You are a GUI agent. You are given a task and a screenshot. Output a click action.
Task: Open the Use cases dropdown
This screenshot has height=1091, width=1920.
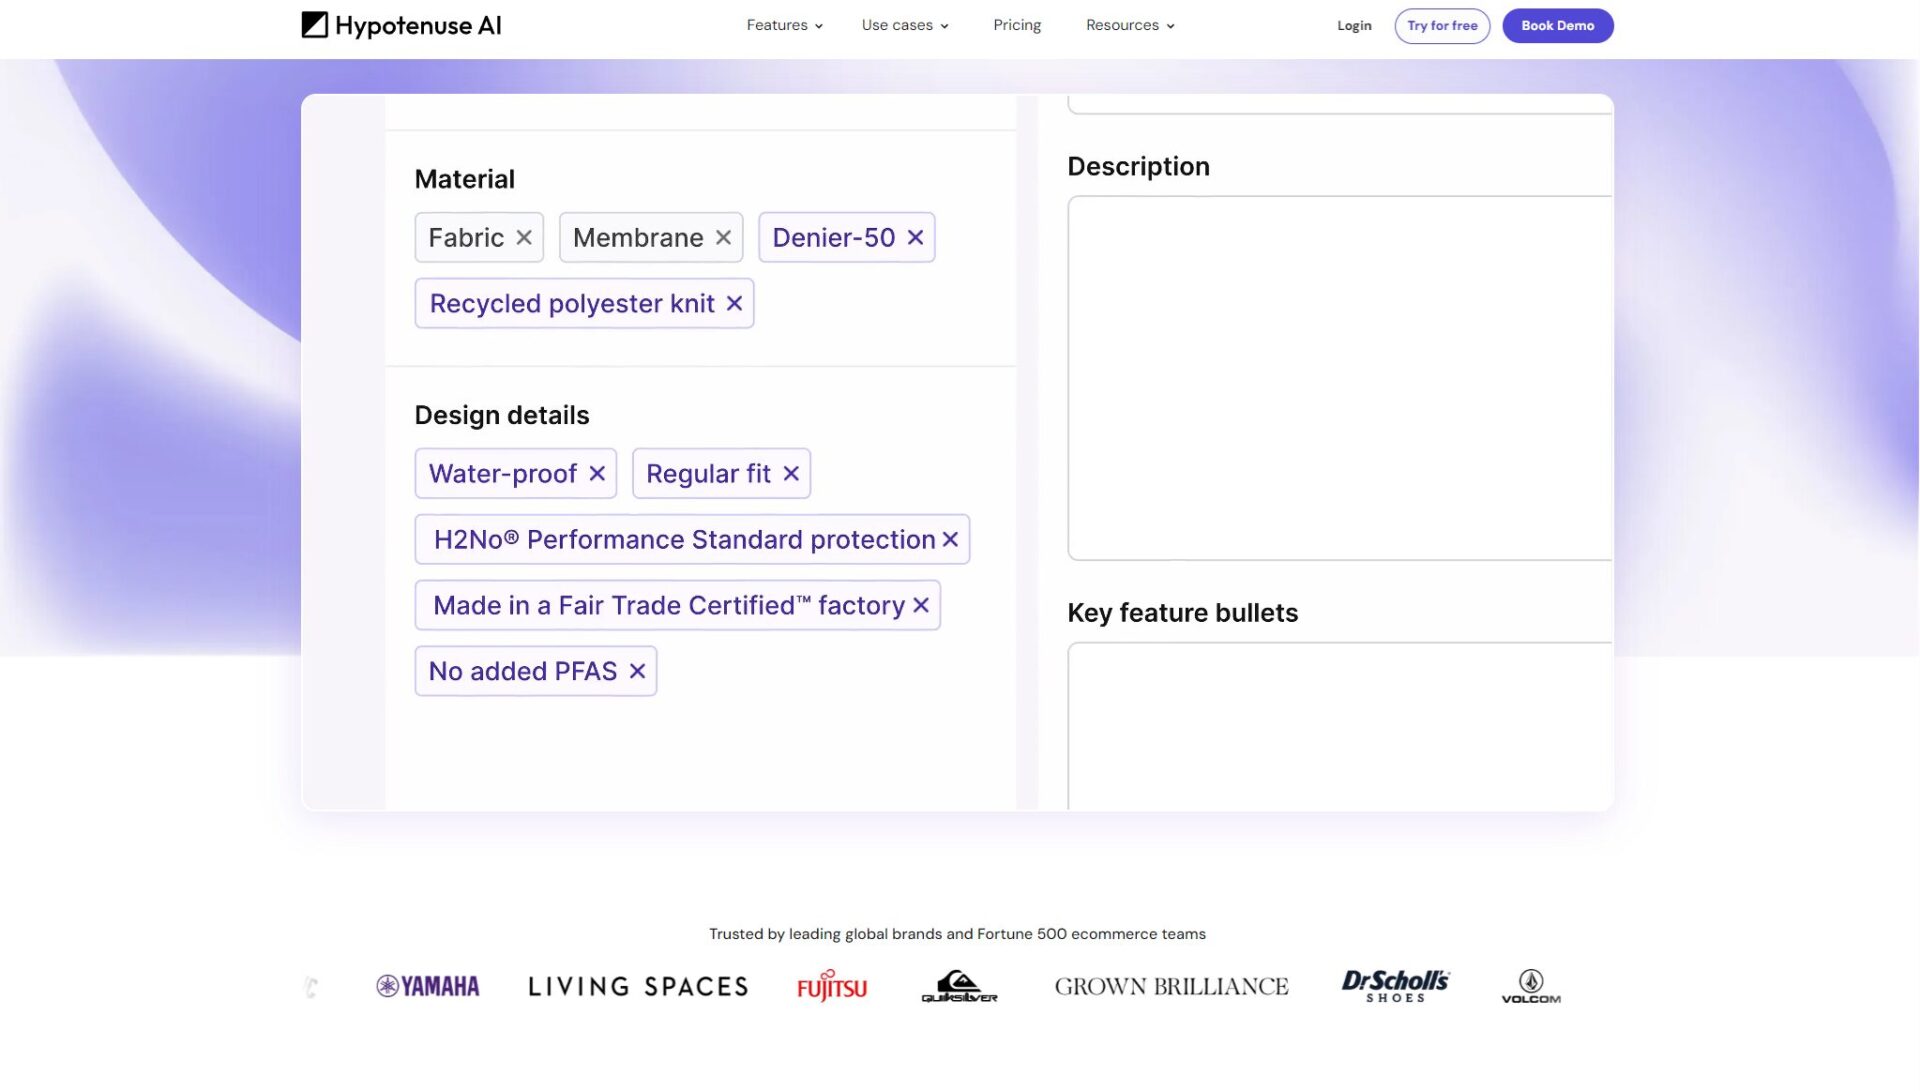point(904,25)
